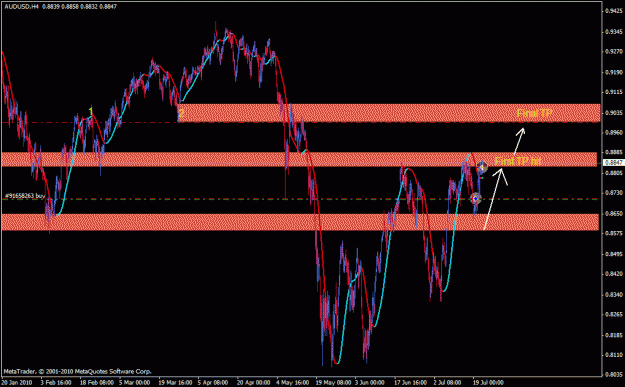The width and height of the screenshot is (625, 387).
Task: Click price axis label 0.9270
Action: pos(614,51)
